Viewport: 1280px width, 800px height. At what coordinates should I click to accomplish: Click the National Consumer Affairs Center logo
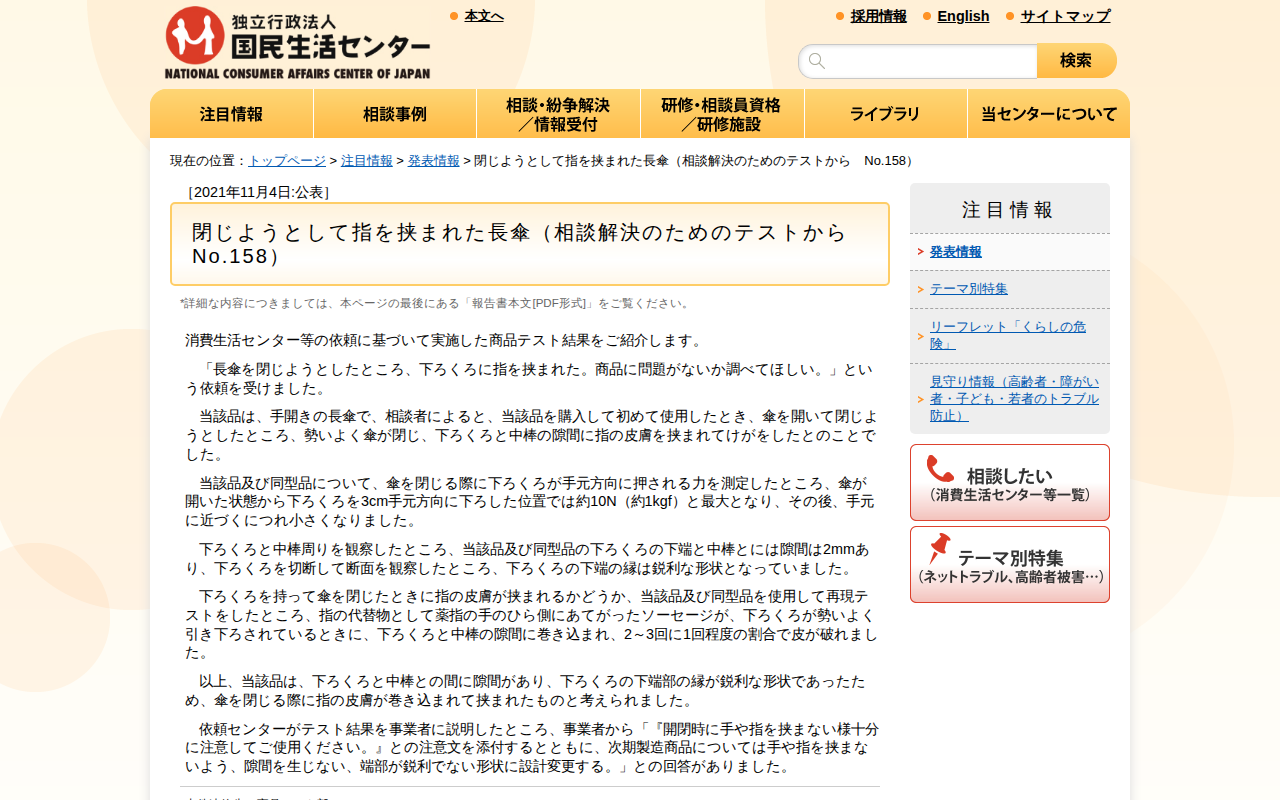(x=298, y=43)
